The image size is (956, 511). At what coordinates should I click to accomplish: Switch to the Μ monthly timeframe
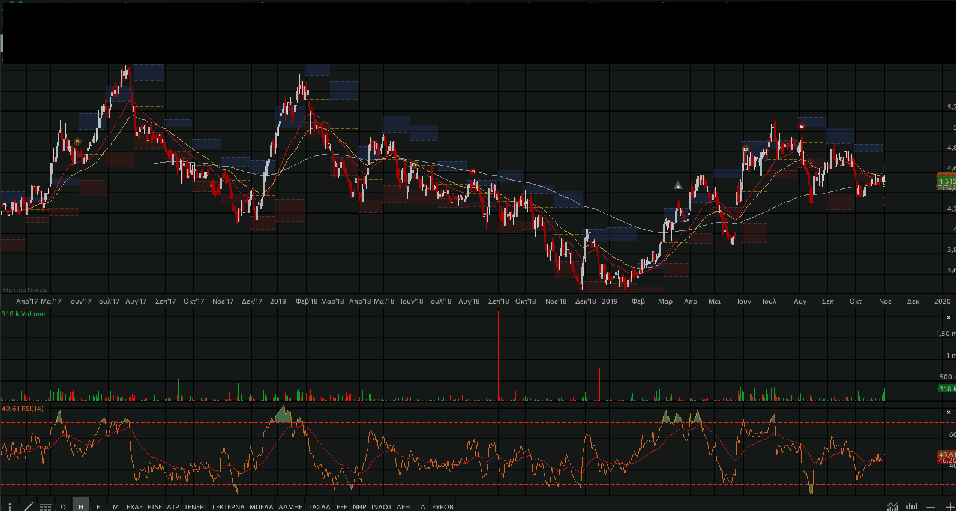[x=115, y=507]
